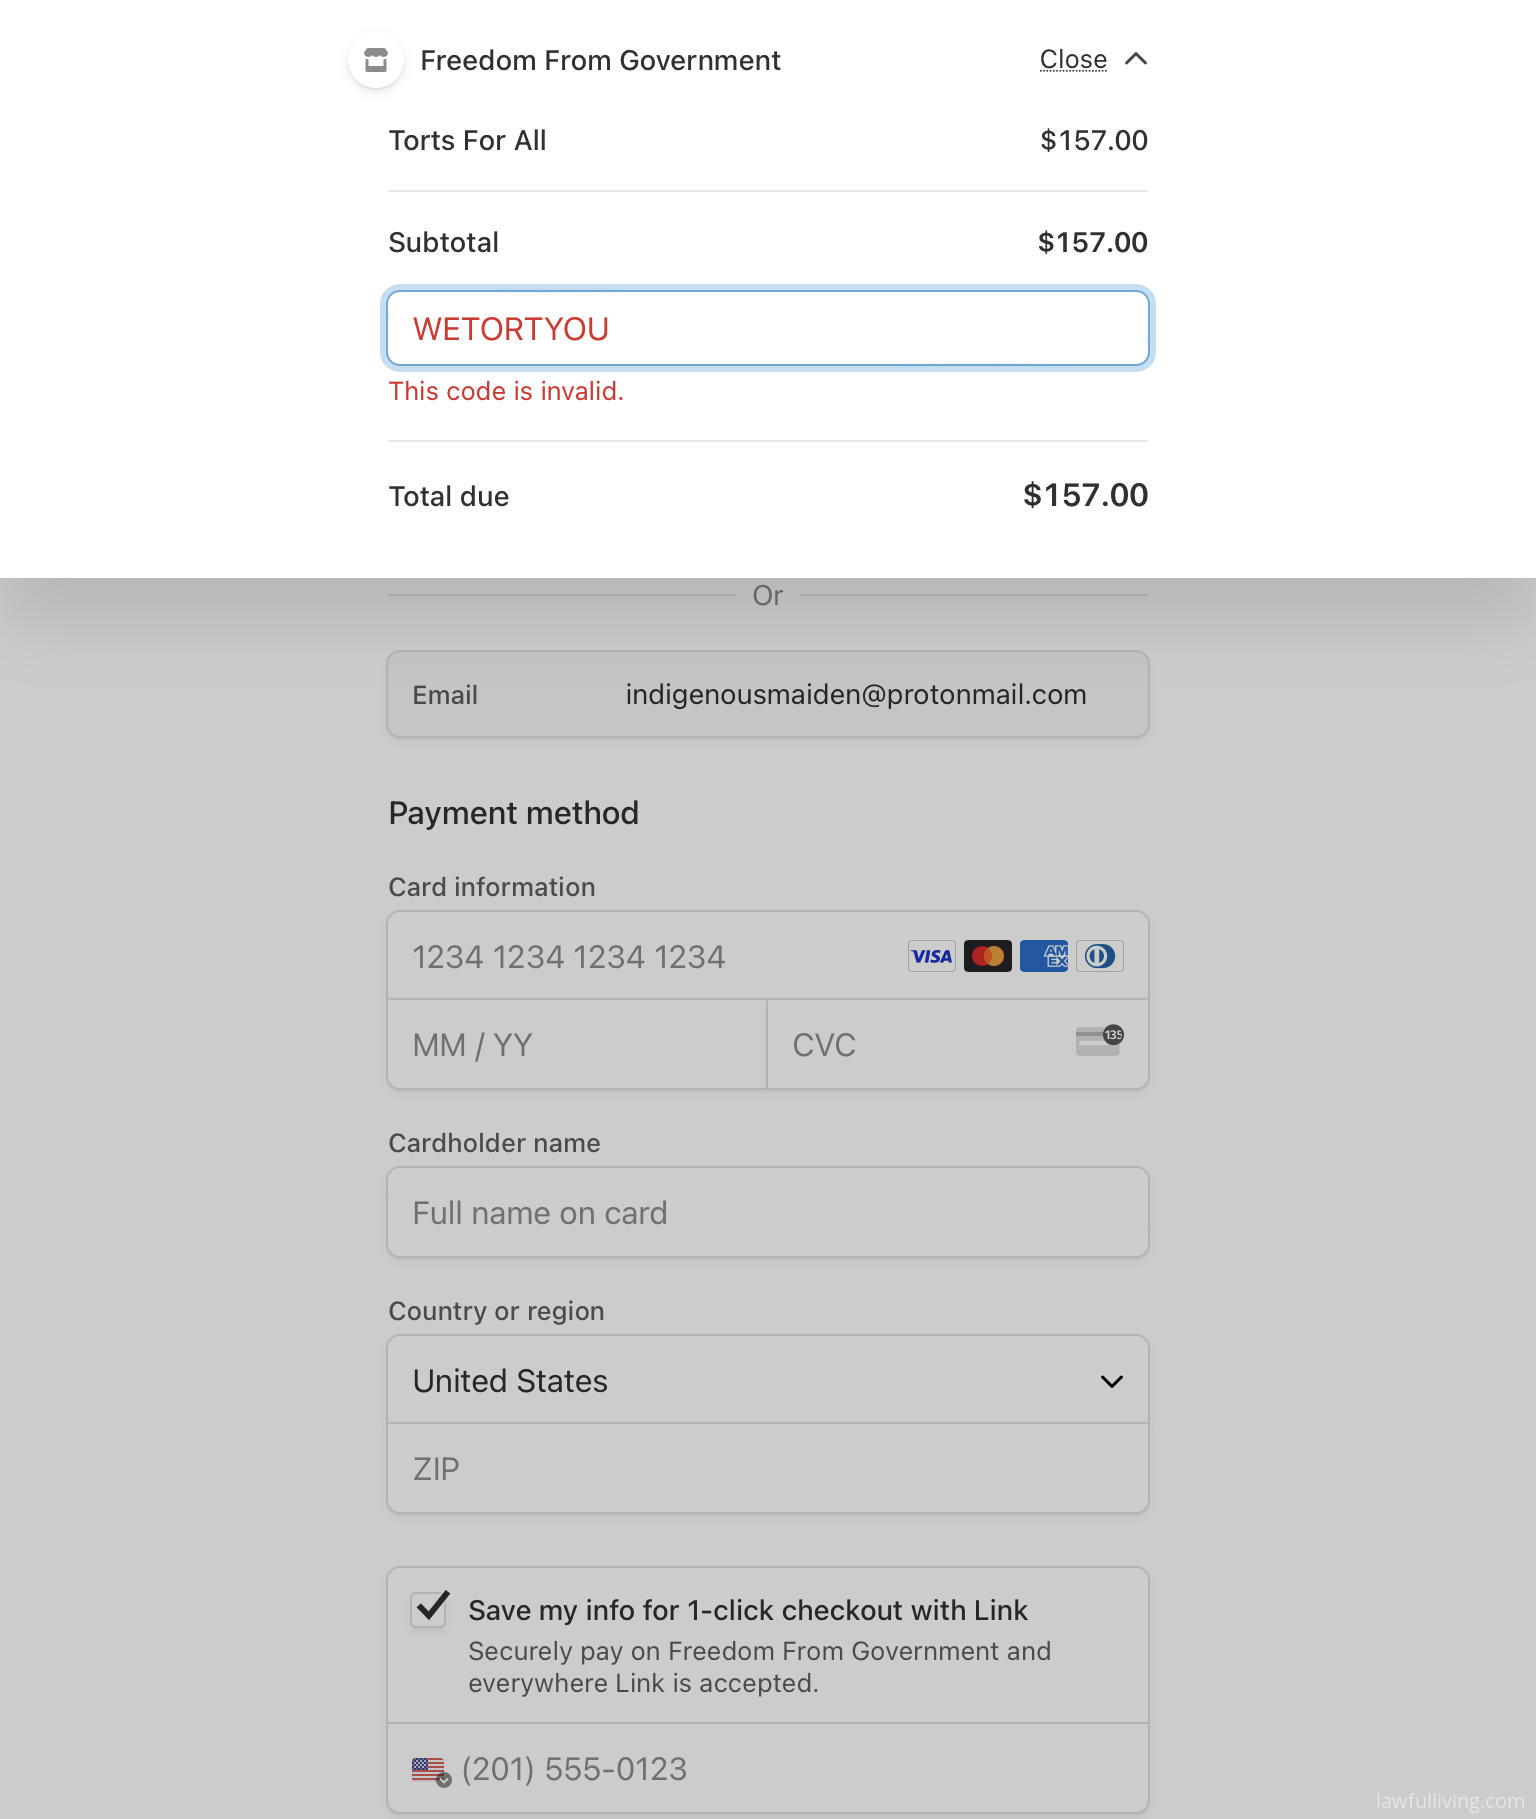Click the merchant storefront icon
The height and width of the screenshot is (1819, 1536).
[376, 60]
